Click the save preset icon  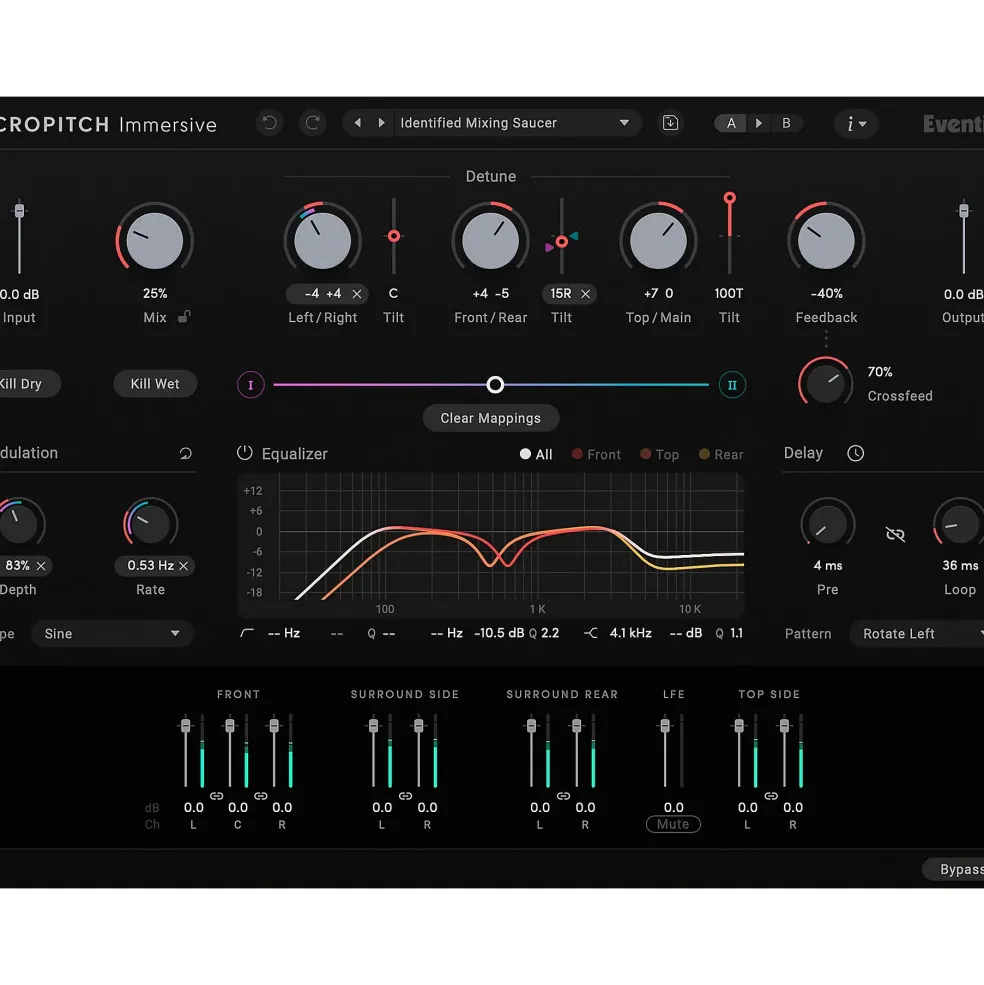pyautogui.click(x=670, y=122)
